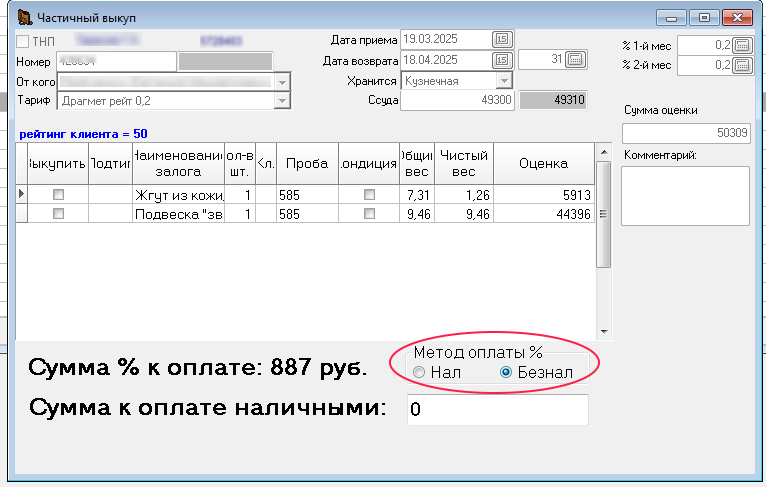
Task: Close the Частичный выкуп window
Action: (x=737, y=18)
